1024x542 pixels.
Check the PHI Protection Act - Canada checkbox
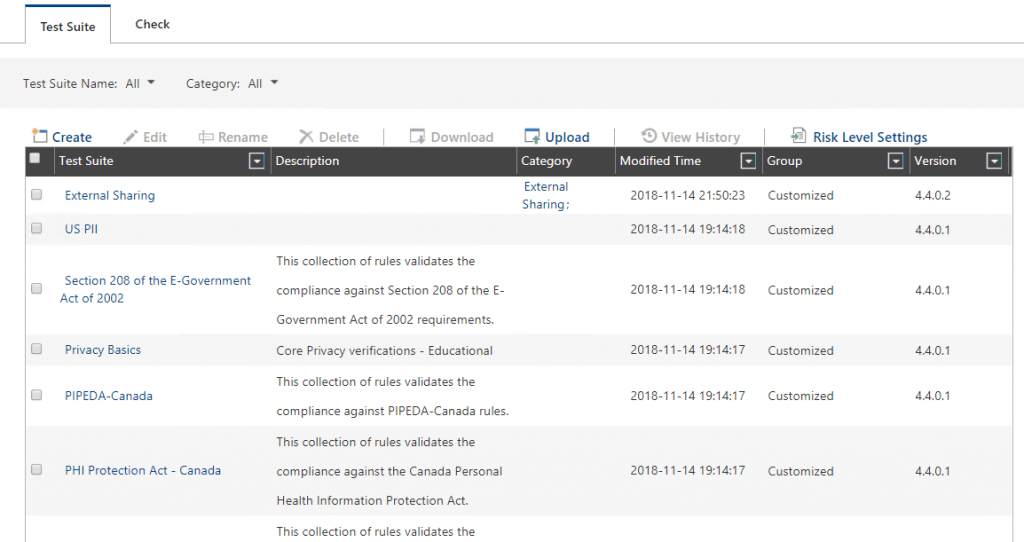[x=37, y=470]
